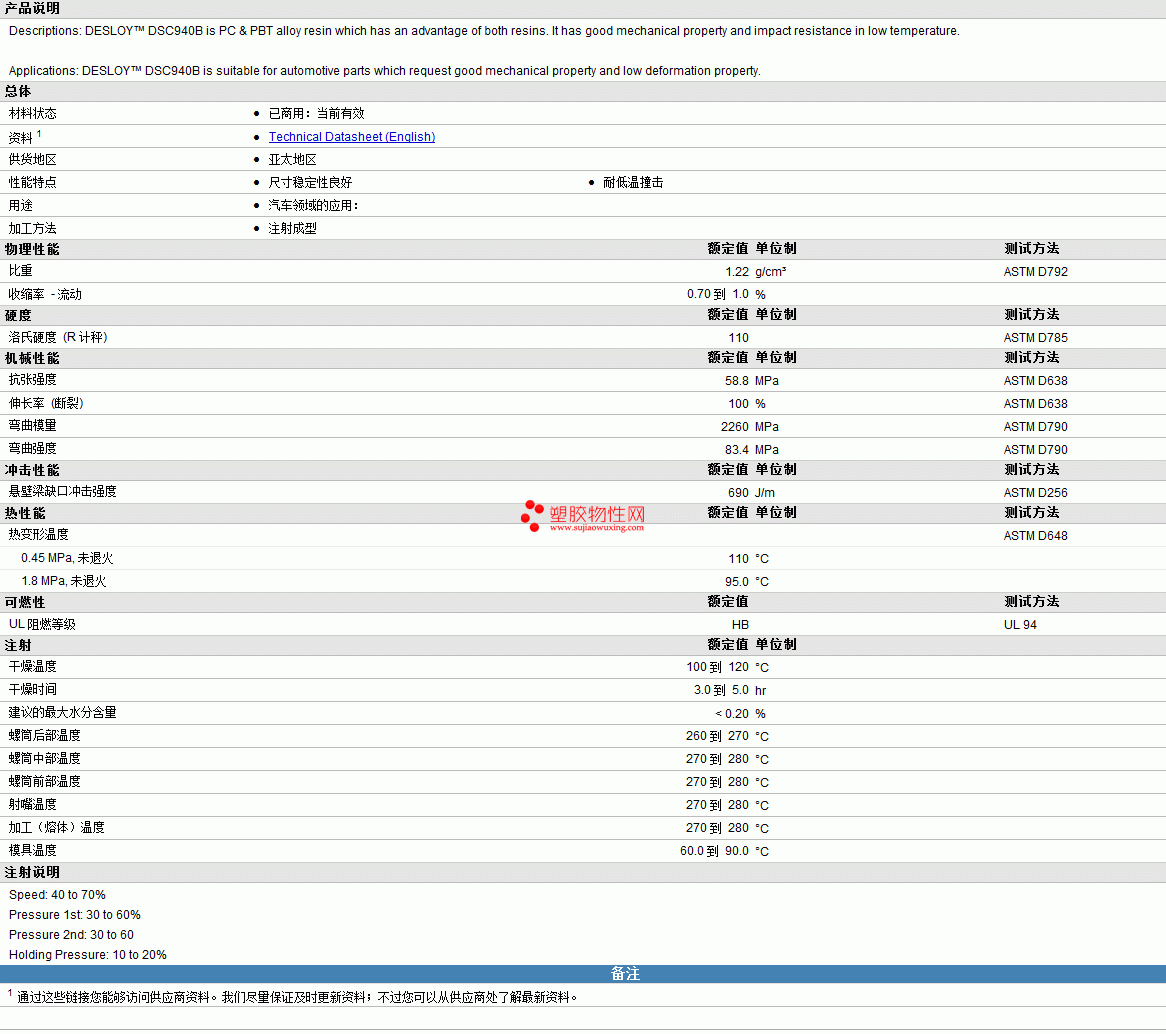Click the '洛氏硬度 (R 计秤)' row label

(x=58, y=338)
